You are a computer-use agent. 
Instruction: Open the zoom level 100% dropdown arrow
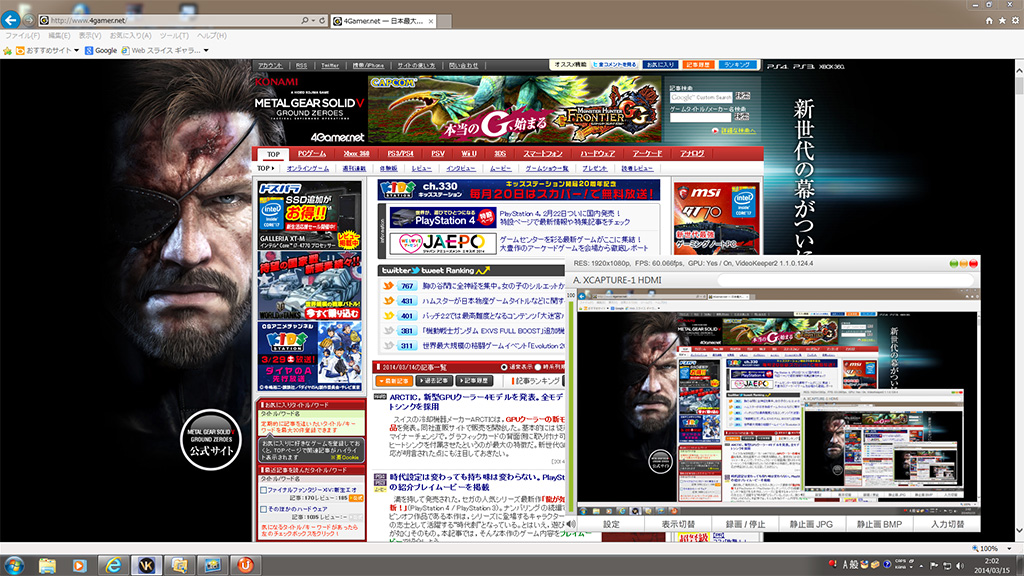click(1009, 549)
